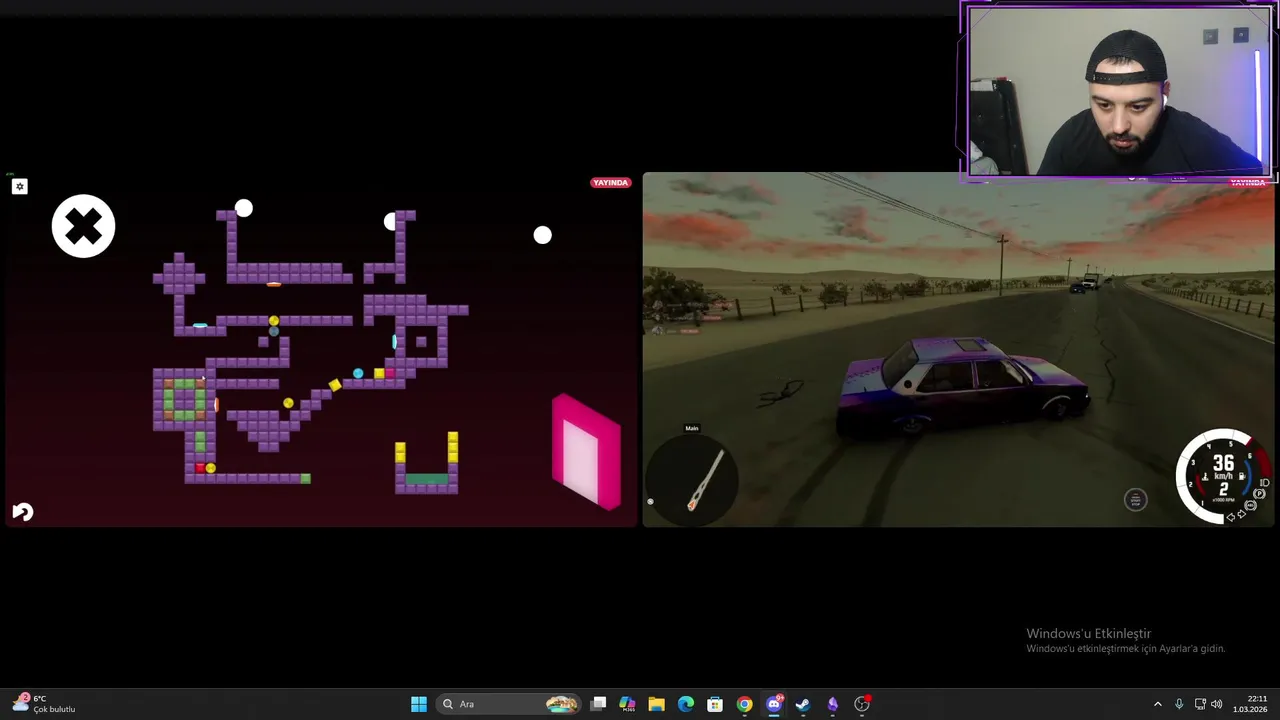The height and width of the screenshot is (720, 1280).
Task: Click the 'Main' label above minimap
Action: 691,428
